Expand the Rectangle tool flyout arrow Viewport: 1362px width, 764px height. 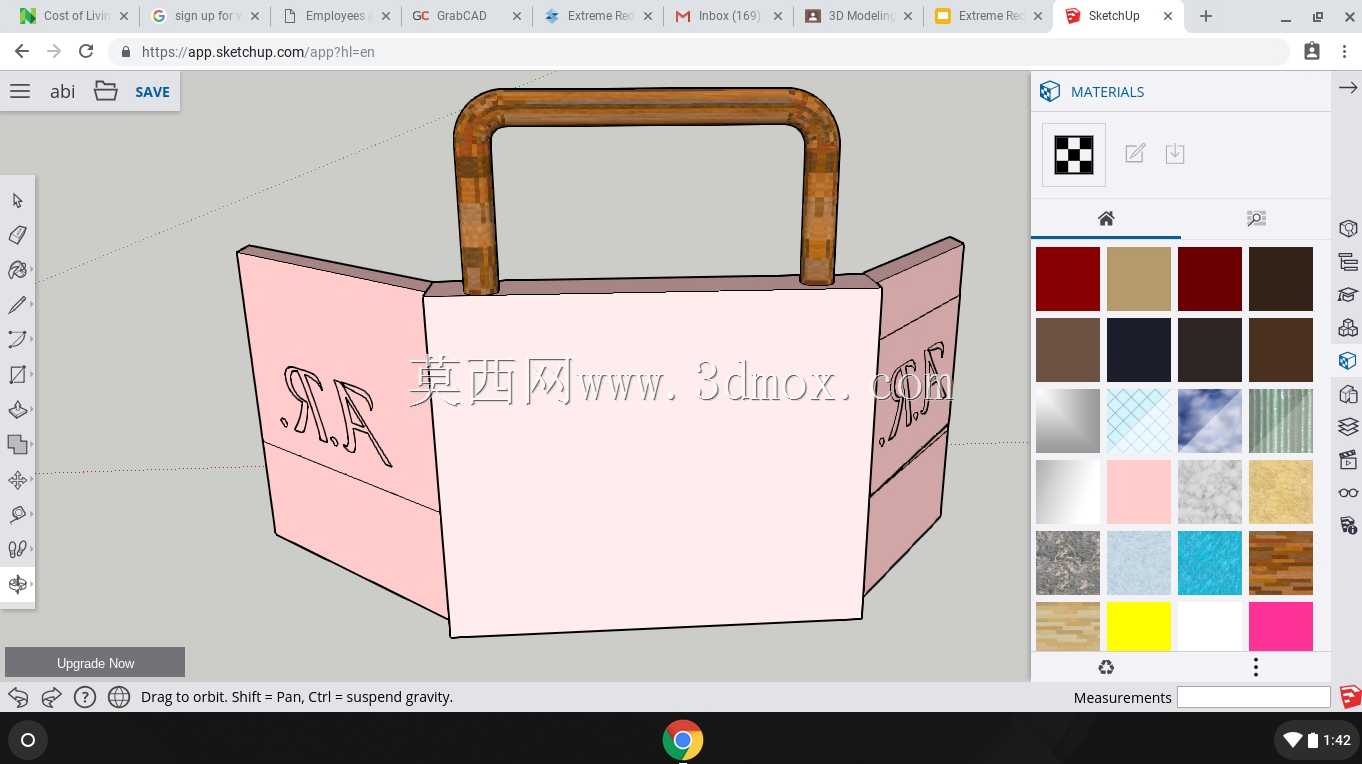32,375
